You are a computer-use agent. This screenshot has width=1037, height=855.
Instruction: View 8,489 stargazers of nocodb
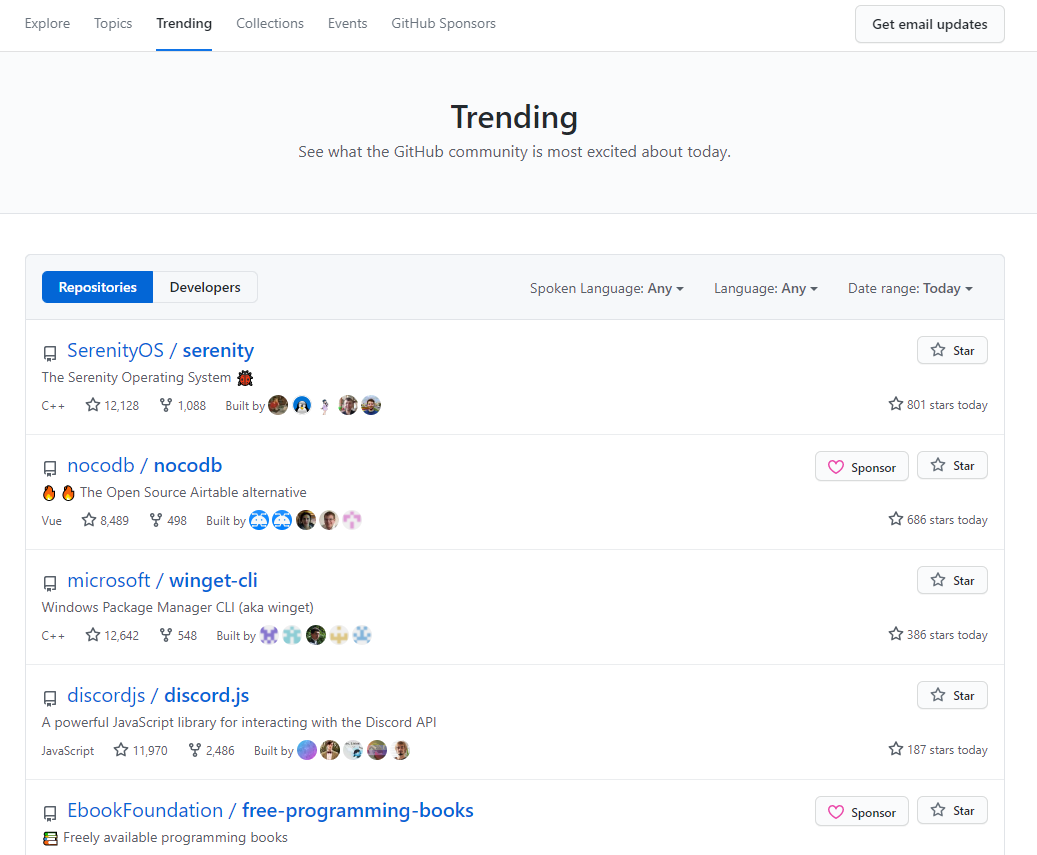105,520
